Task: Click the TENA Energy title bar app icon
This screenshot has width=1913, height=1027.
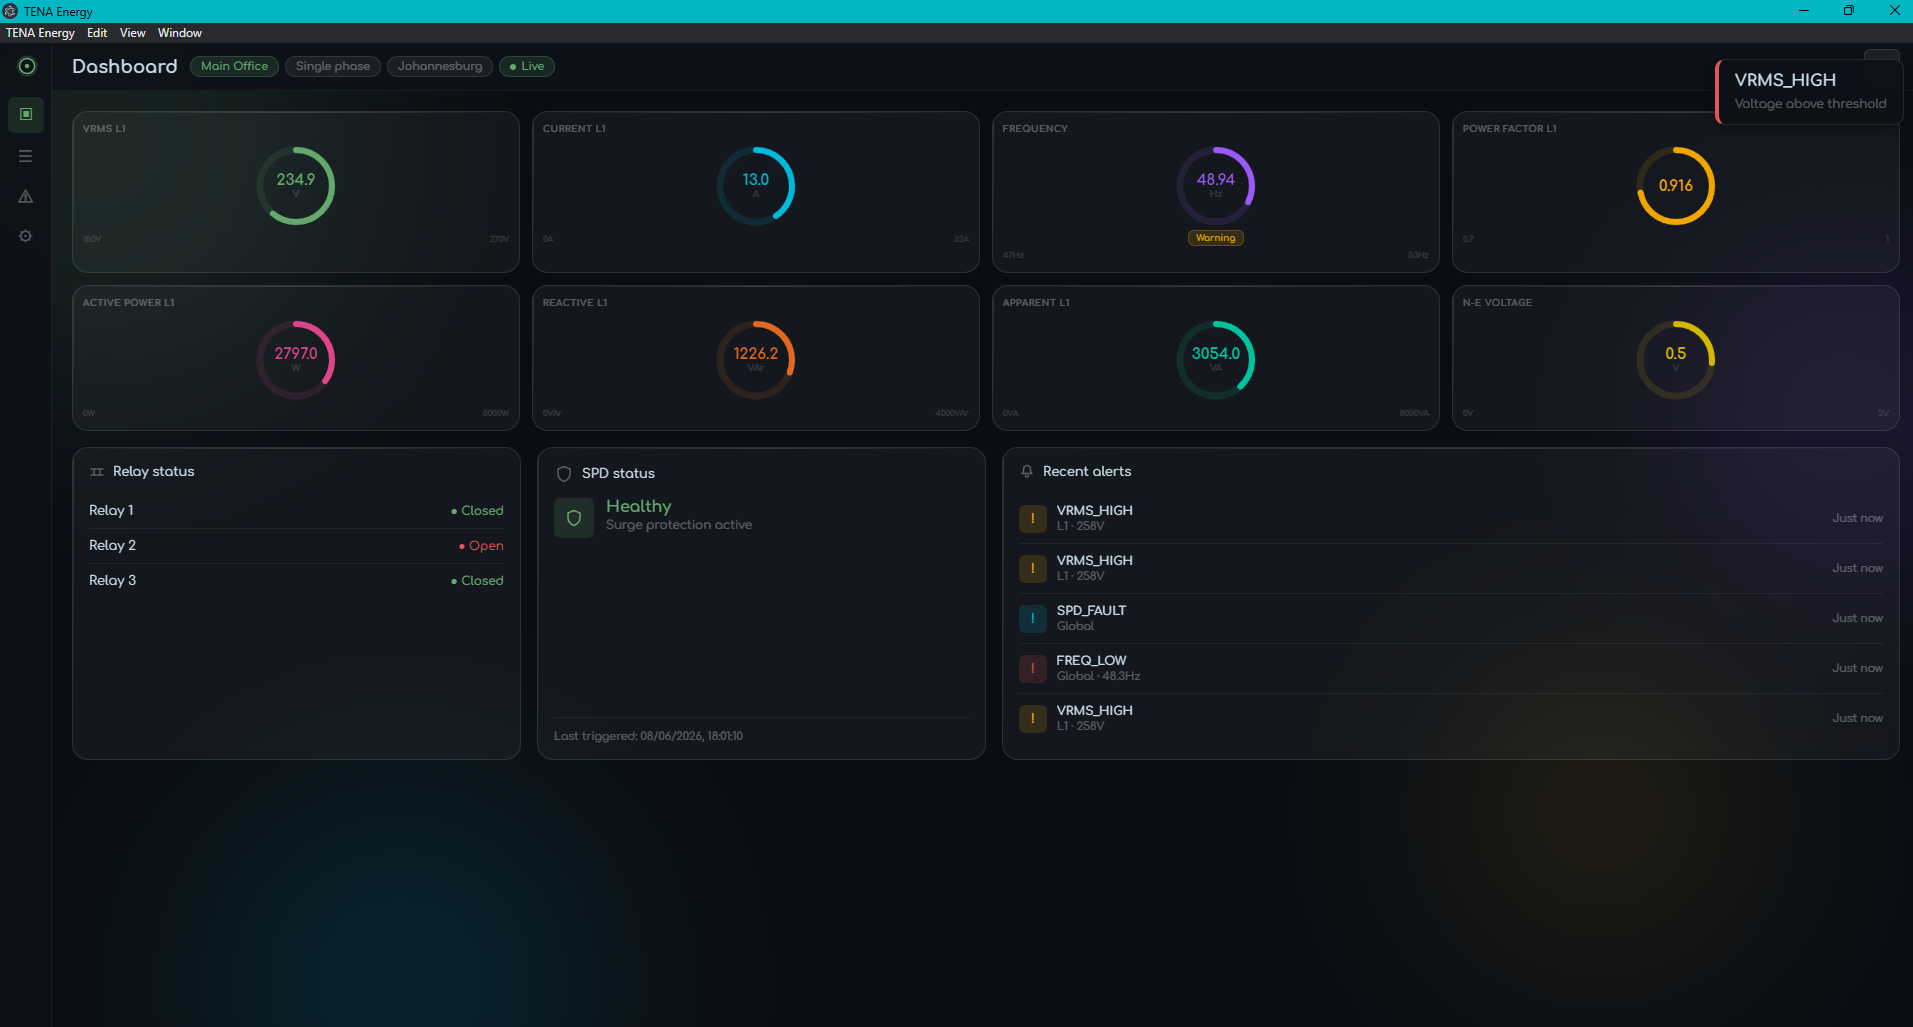Action: click(x=10, y=11)
